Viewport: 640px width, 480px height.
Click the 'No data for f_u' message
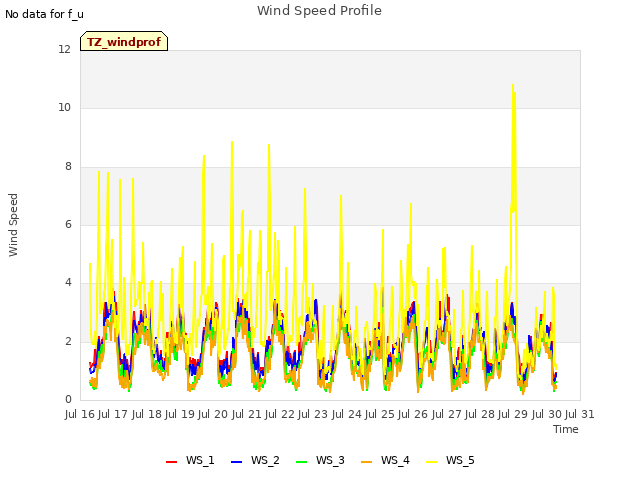pos(44,14)
